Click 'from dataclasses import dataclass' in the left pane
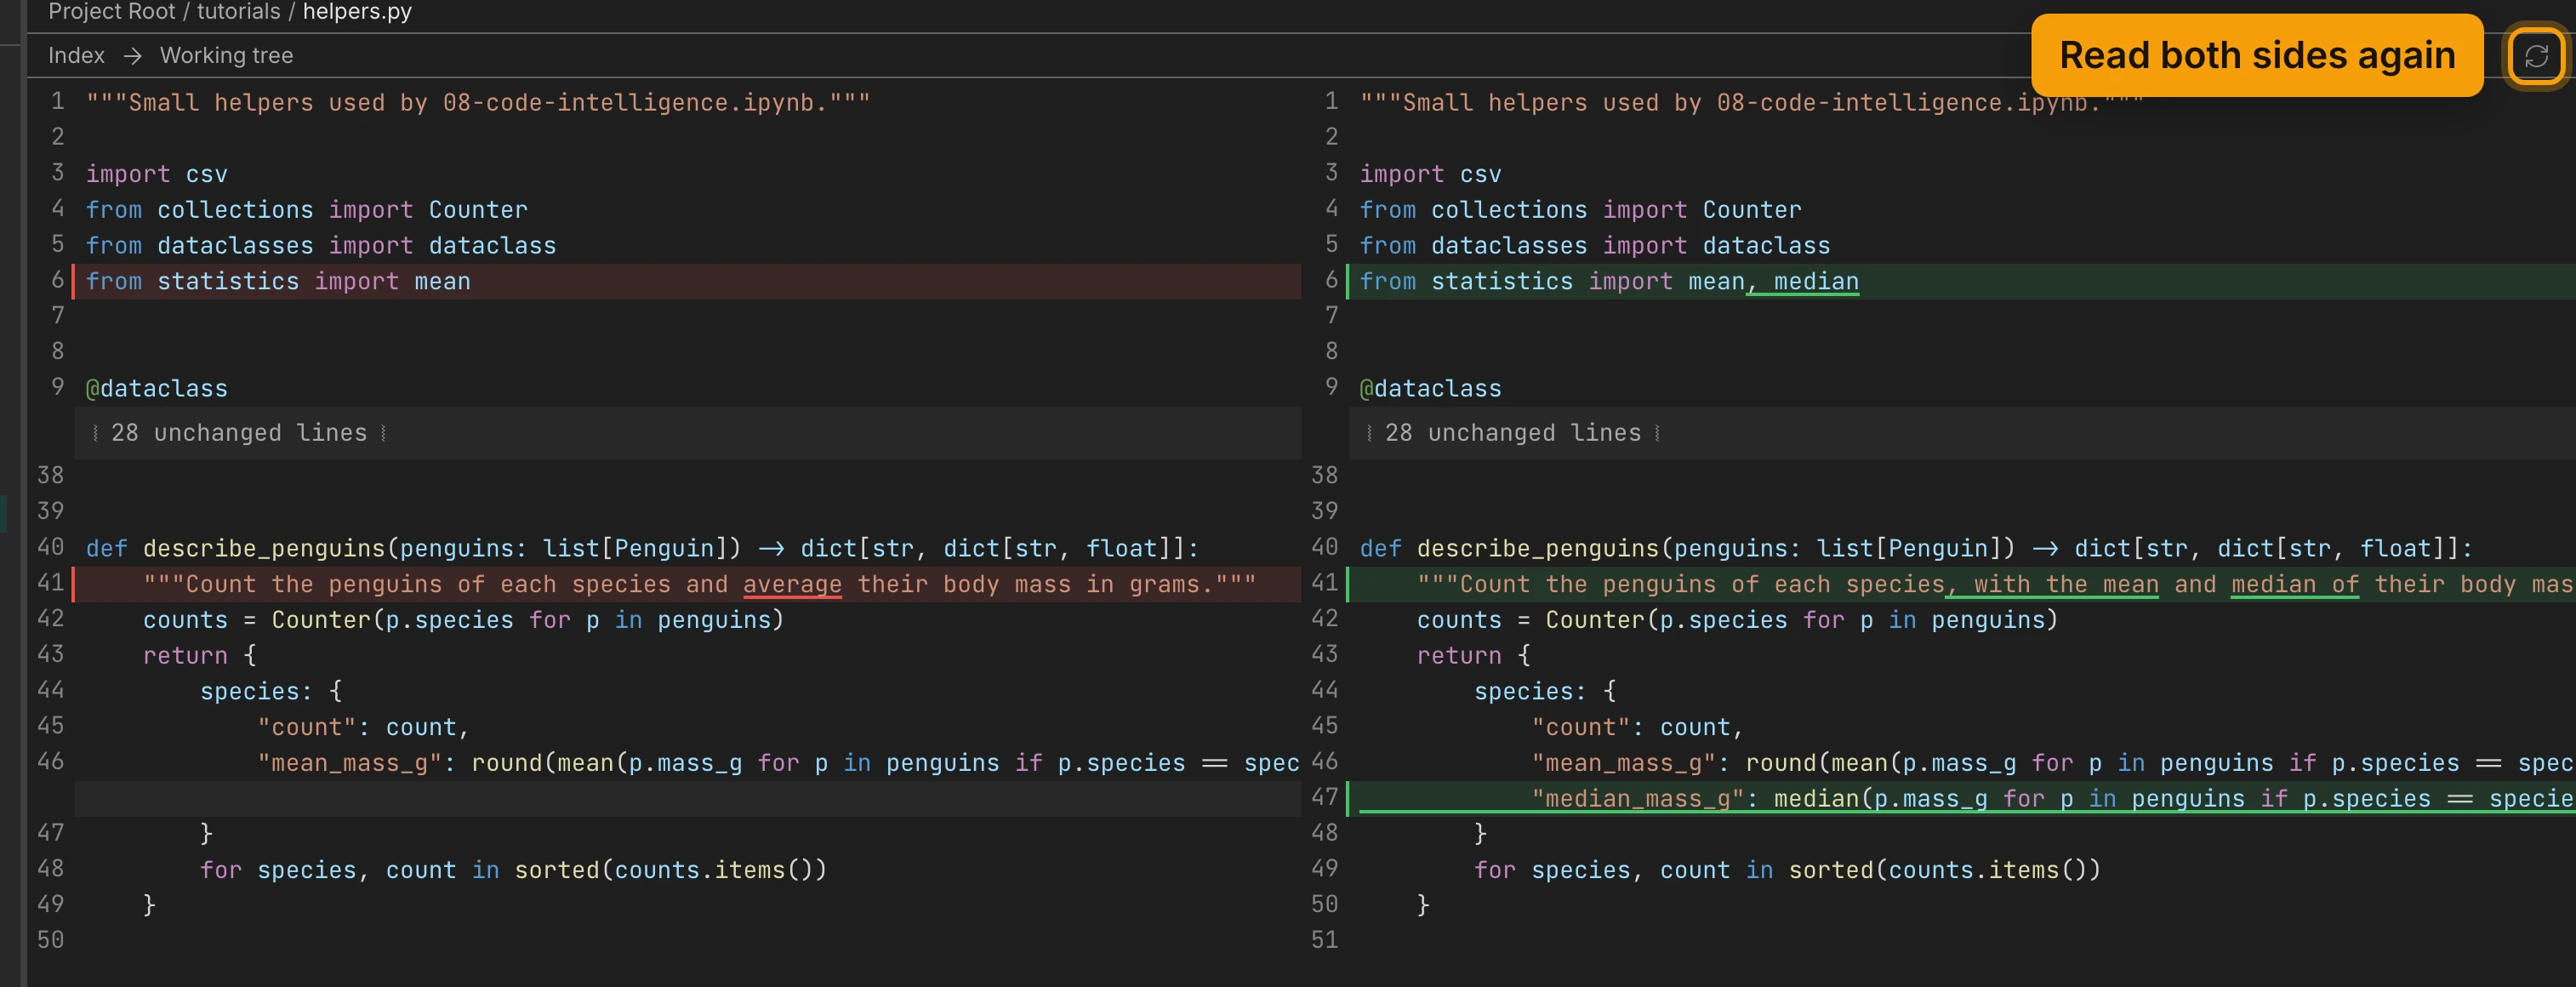Viewport: 2576px width, 987px height. [321, 246]
